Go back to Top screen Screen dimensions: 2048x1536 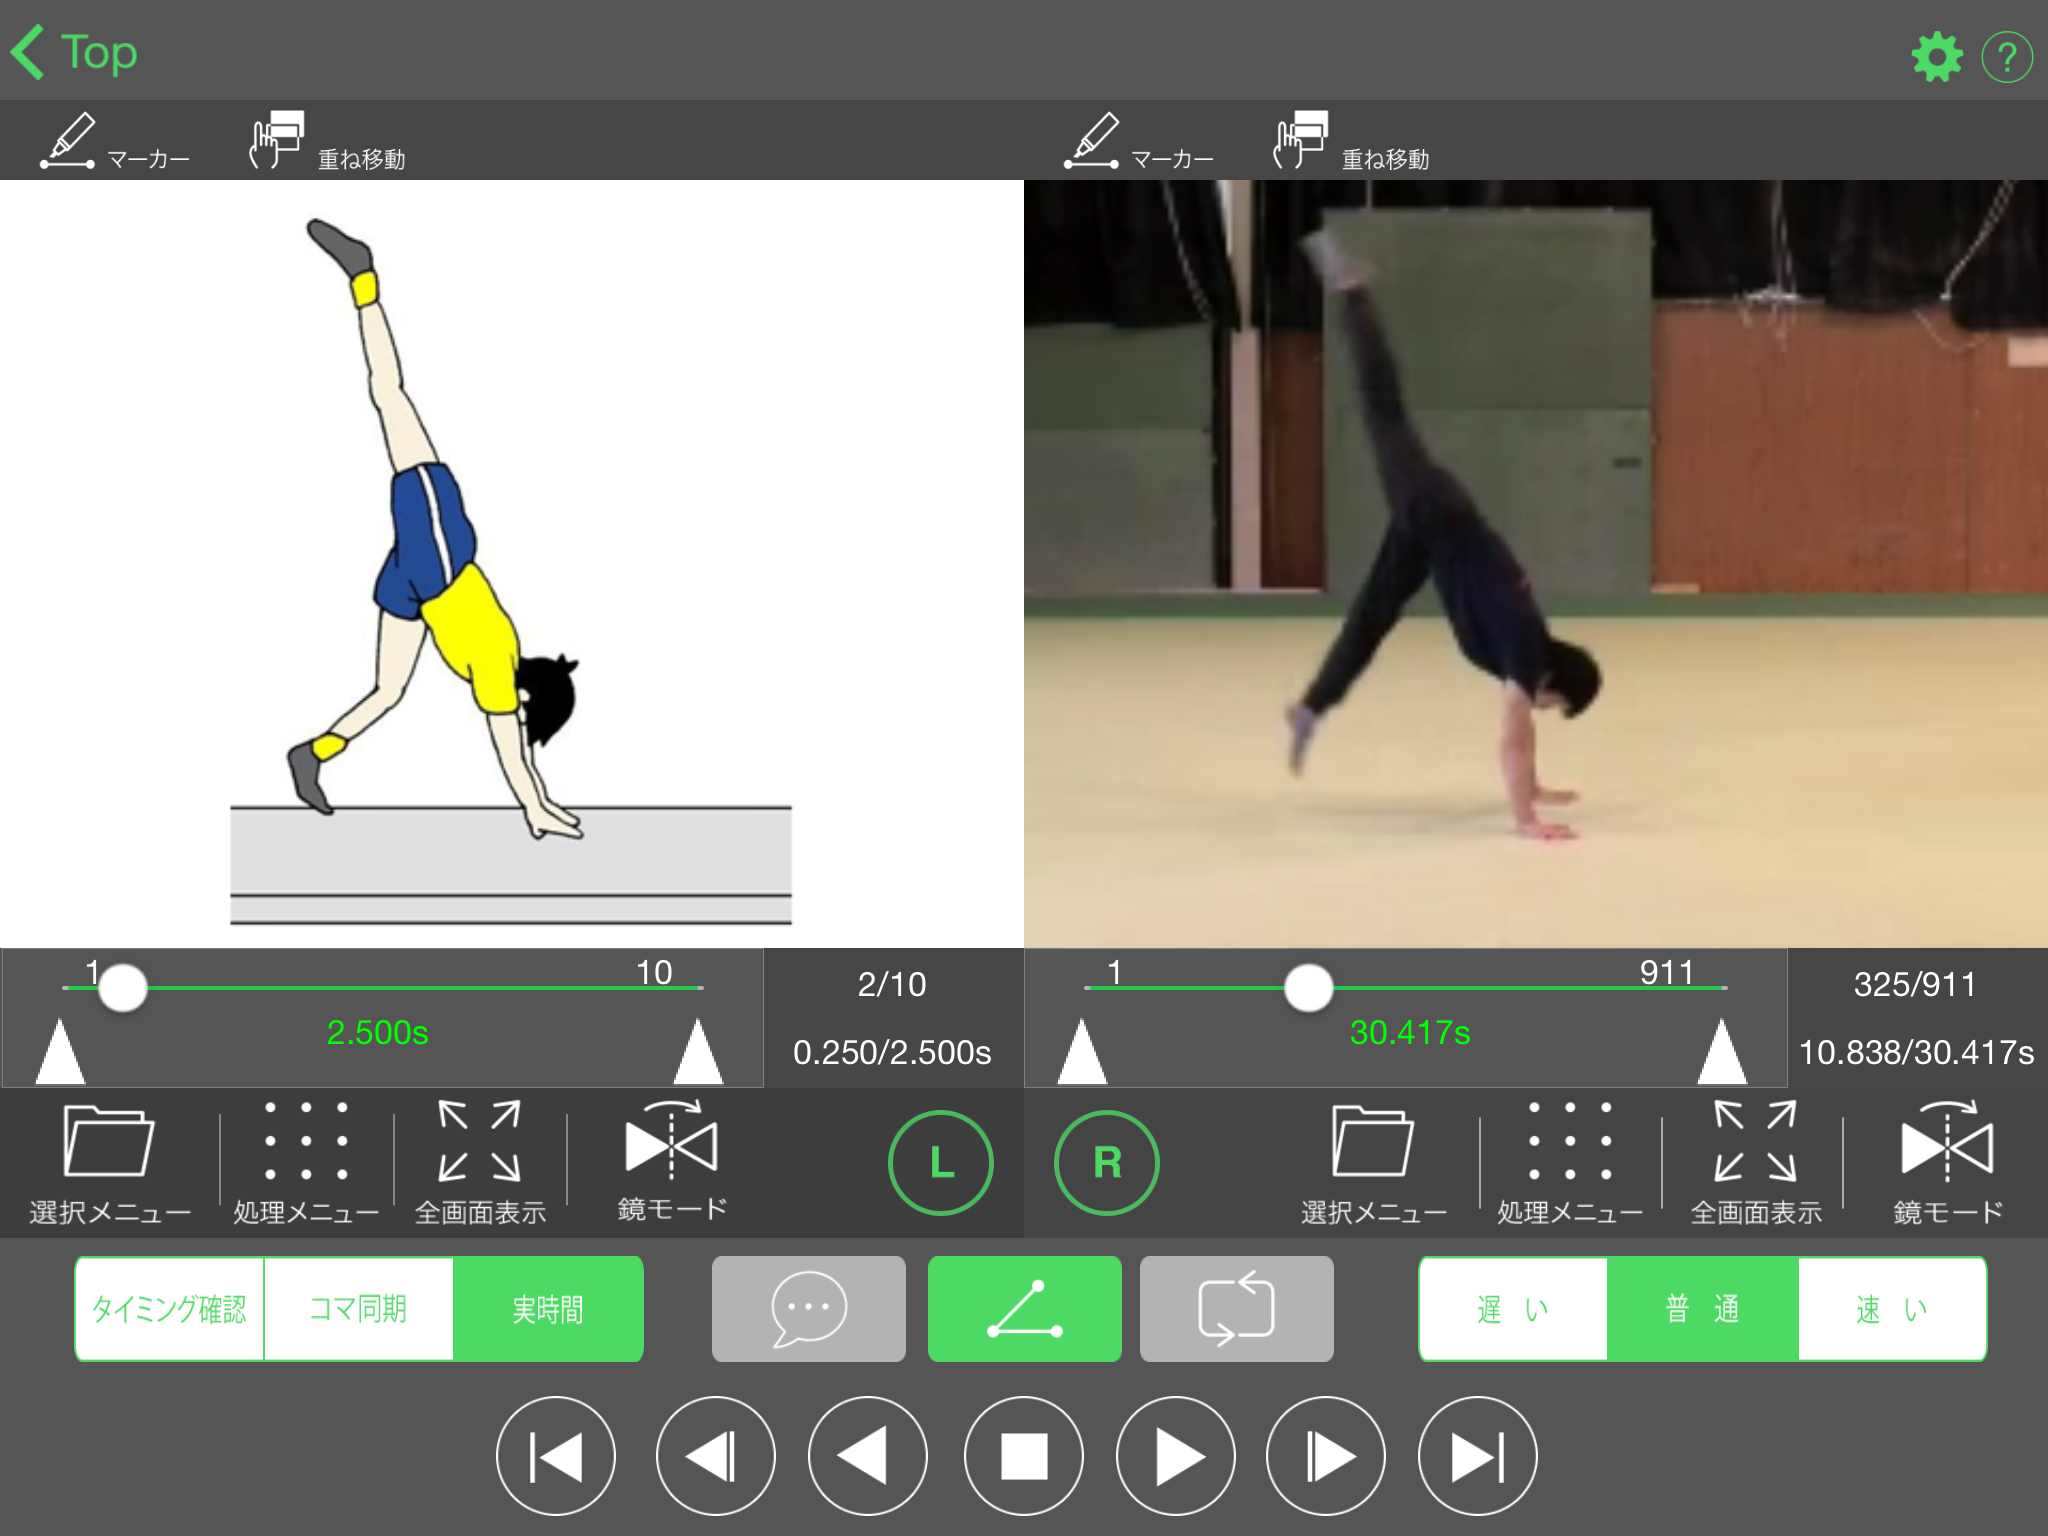74,52
